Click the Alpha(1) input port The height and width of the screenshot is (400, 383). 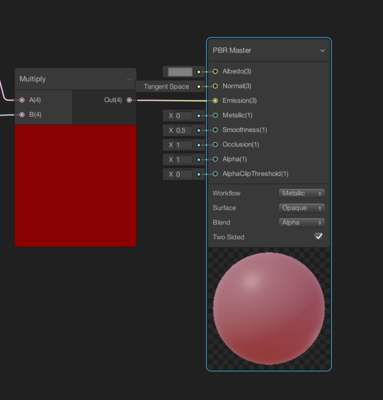tap(215, 159)
